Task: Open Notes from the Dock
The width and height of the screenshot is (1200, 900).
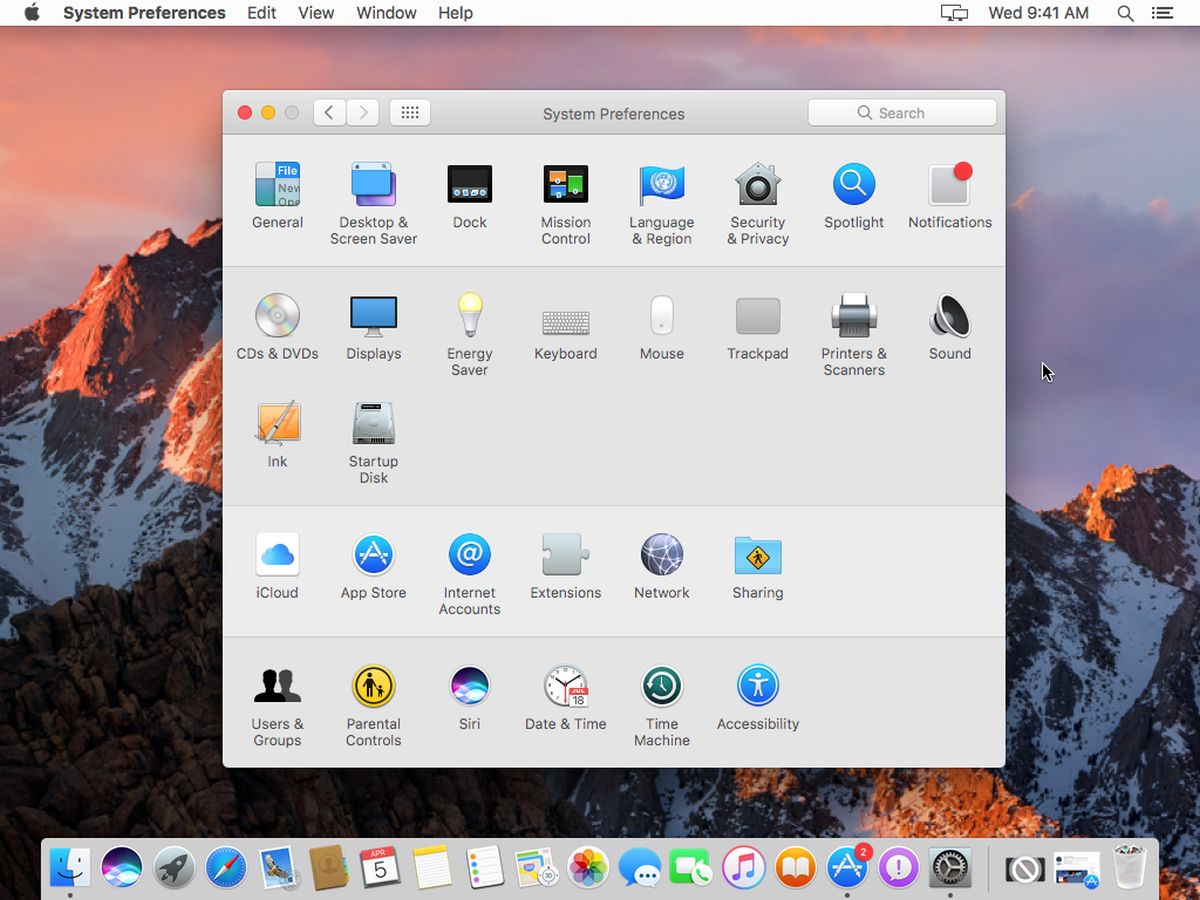Action: pos(433,866)
